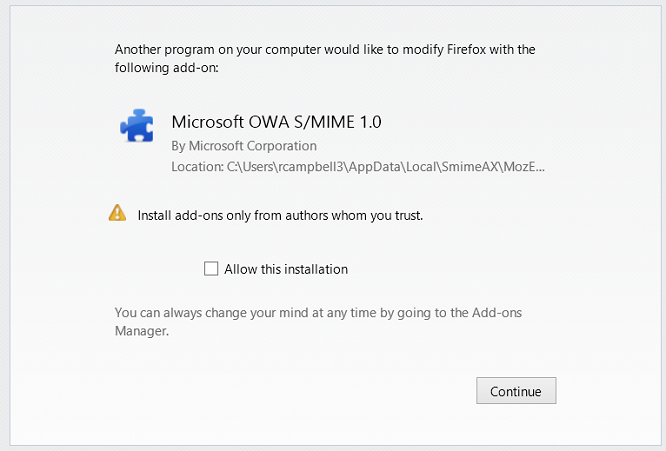Click the blue puzzle piece add-on icon

coord(137,126)
